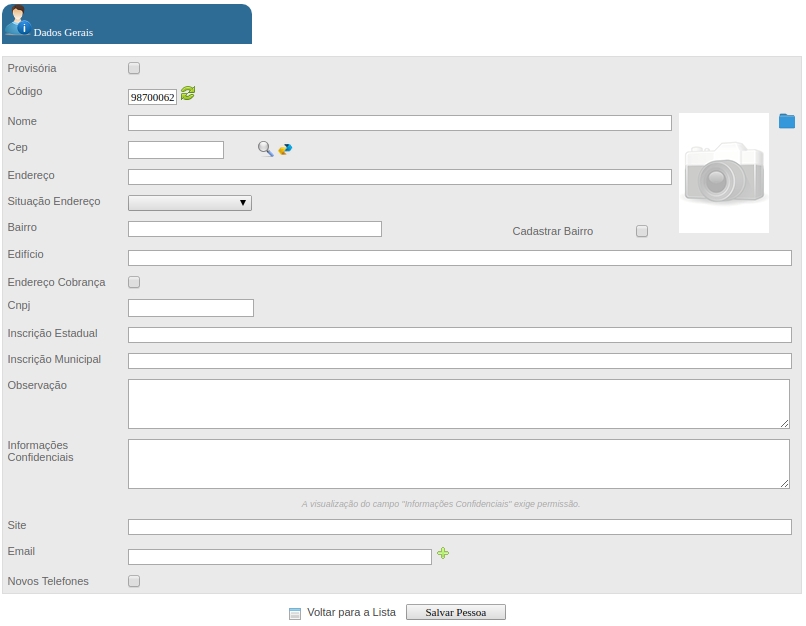Click the Novos Telefones label
The width and height of the screenshot is (806, 626).
click(x=48, y=581)
